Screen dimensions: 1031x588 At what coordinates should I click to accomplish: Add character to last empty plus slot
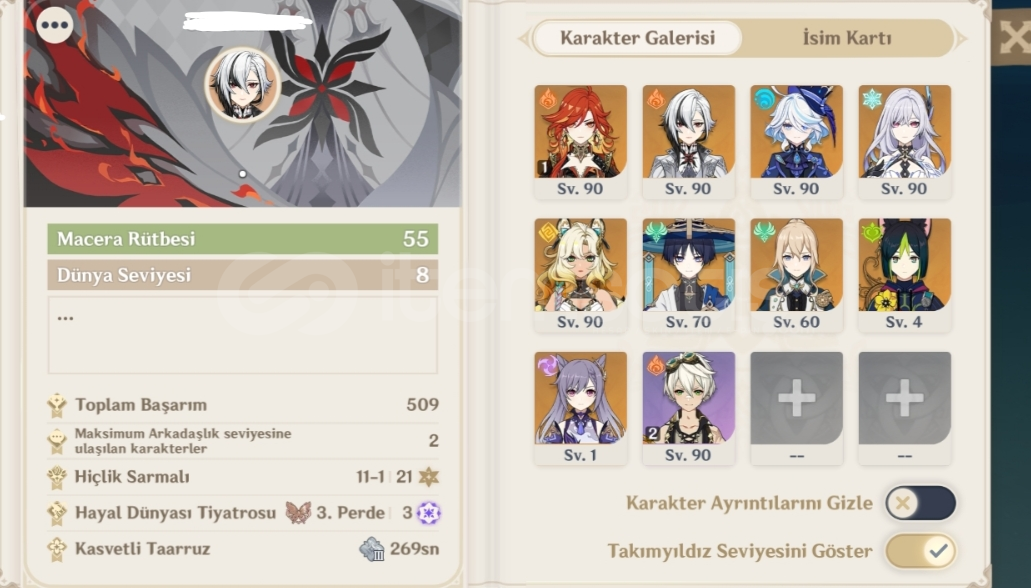[x=904, y=408]
